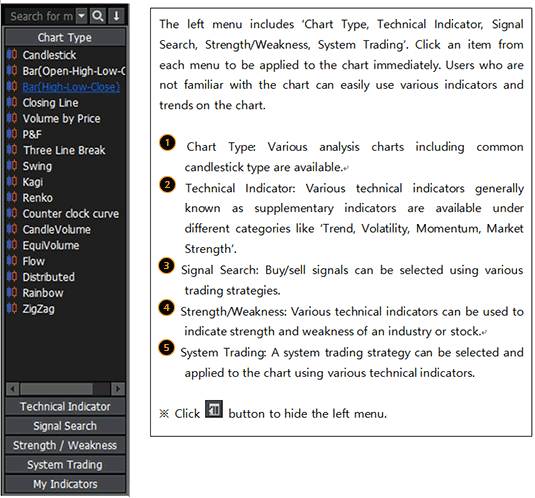The image size is (535, 498).
Task: Click the Chart Type header button
Action: point(65,37)
